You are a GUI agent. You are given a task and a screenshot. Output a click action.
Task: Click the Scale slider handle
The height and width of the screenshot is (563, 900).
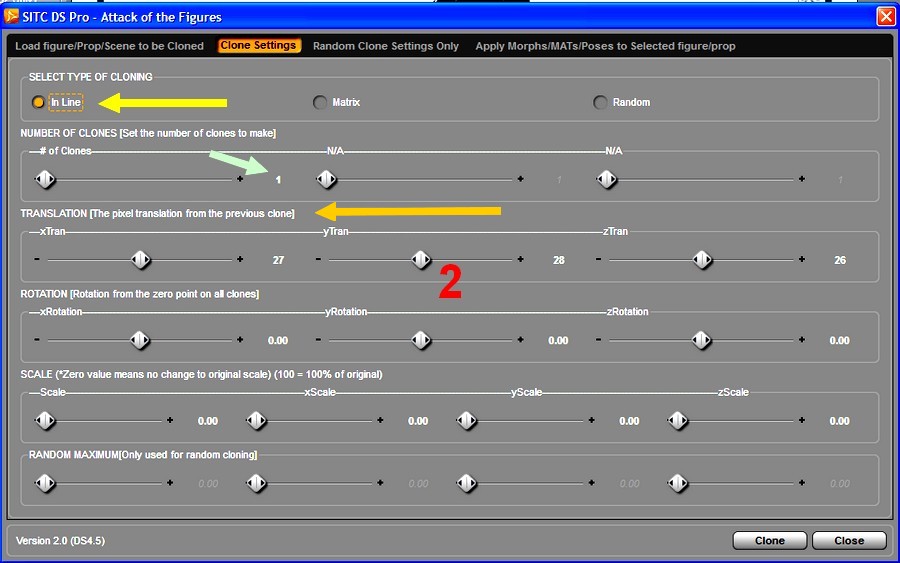coord(45,421)
